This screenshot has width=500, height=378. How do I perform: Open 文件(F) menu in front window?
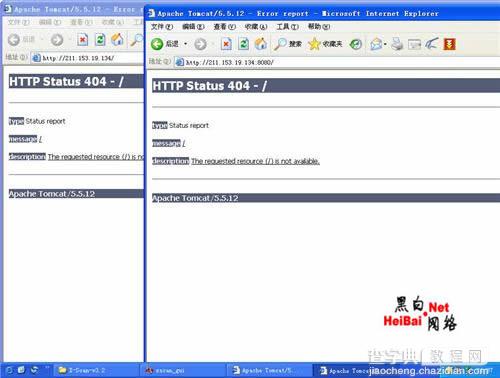click(x=162, y=27)
